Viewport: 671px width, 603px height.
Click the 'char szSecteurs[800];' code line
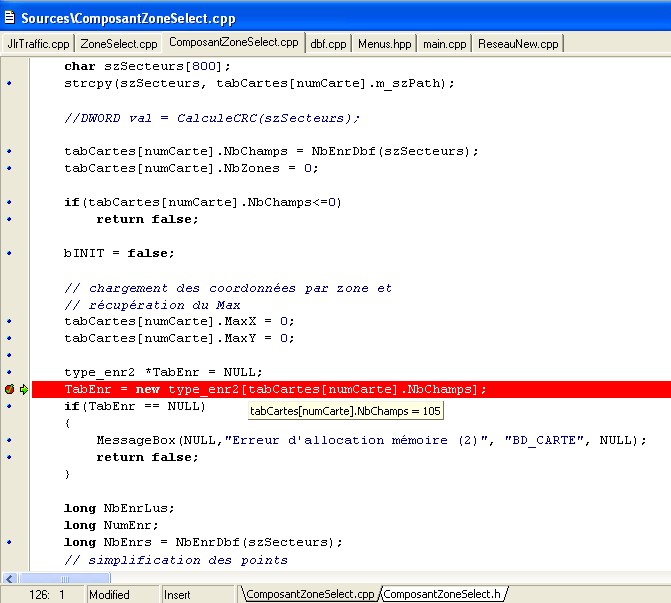pos(147,66)
